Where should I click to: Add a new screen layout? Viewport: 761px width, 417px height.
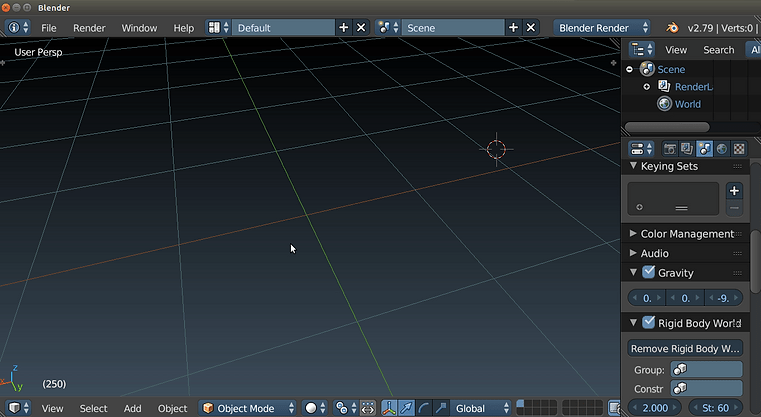[x=344, y=28]
